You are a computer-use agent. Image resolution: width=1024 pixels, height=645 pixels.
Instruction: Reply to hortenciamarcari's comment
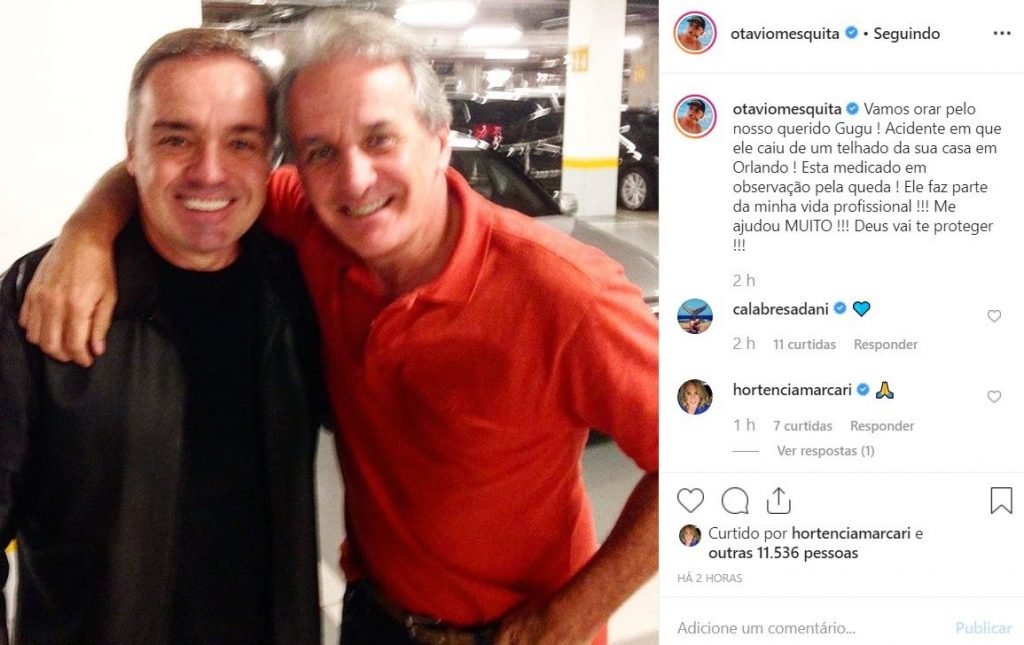[882, 426]
